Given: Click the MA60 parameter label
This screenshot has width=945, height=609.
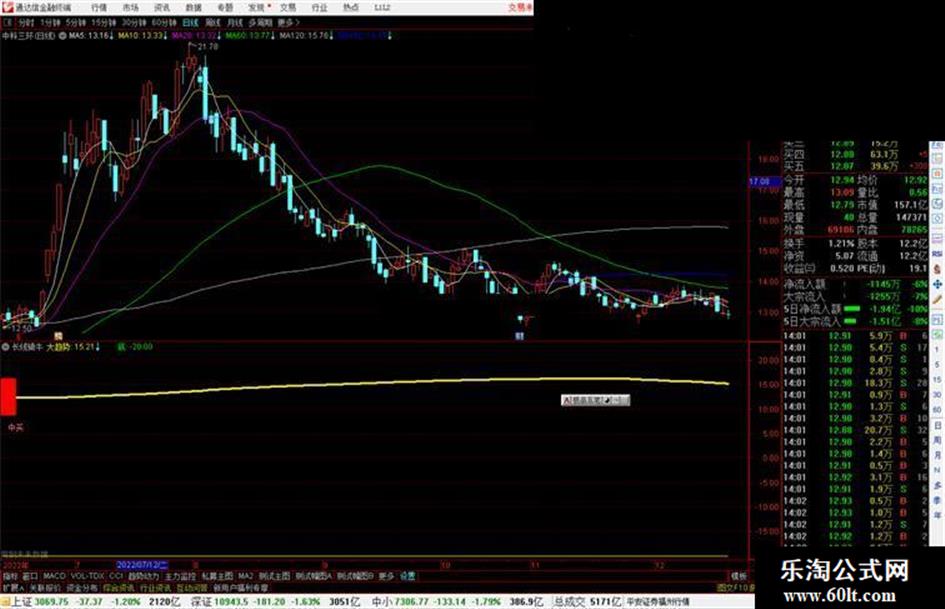Looking at the screenshot, I should (250, 36).
